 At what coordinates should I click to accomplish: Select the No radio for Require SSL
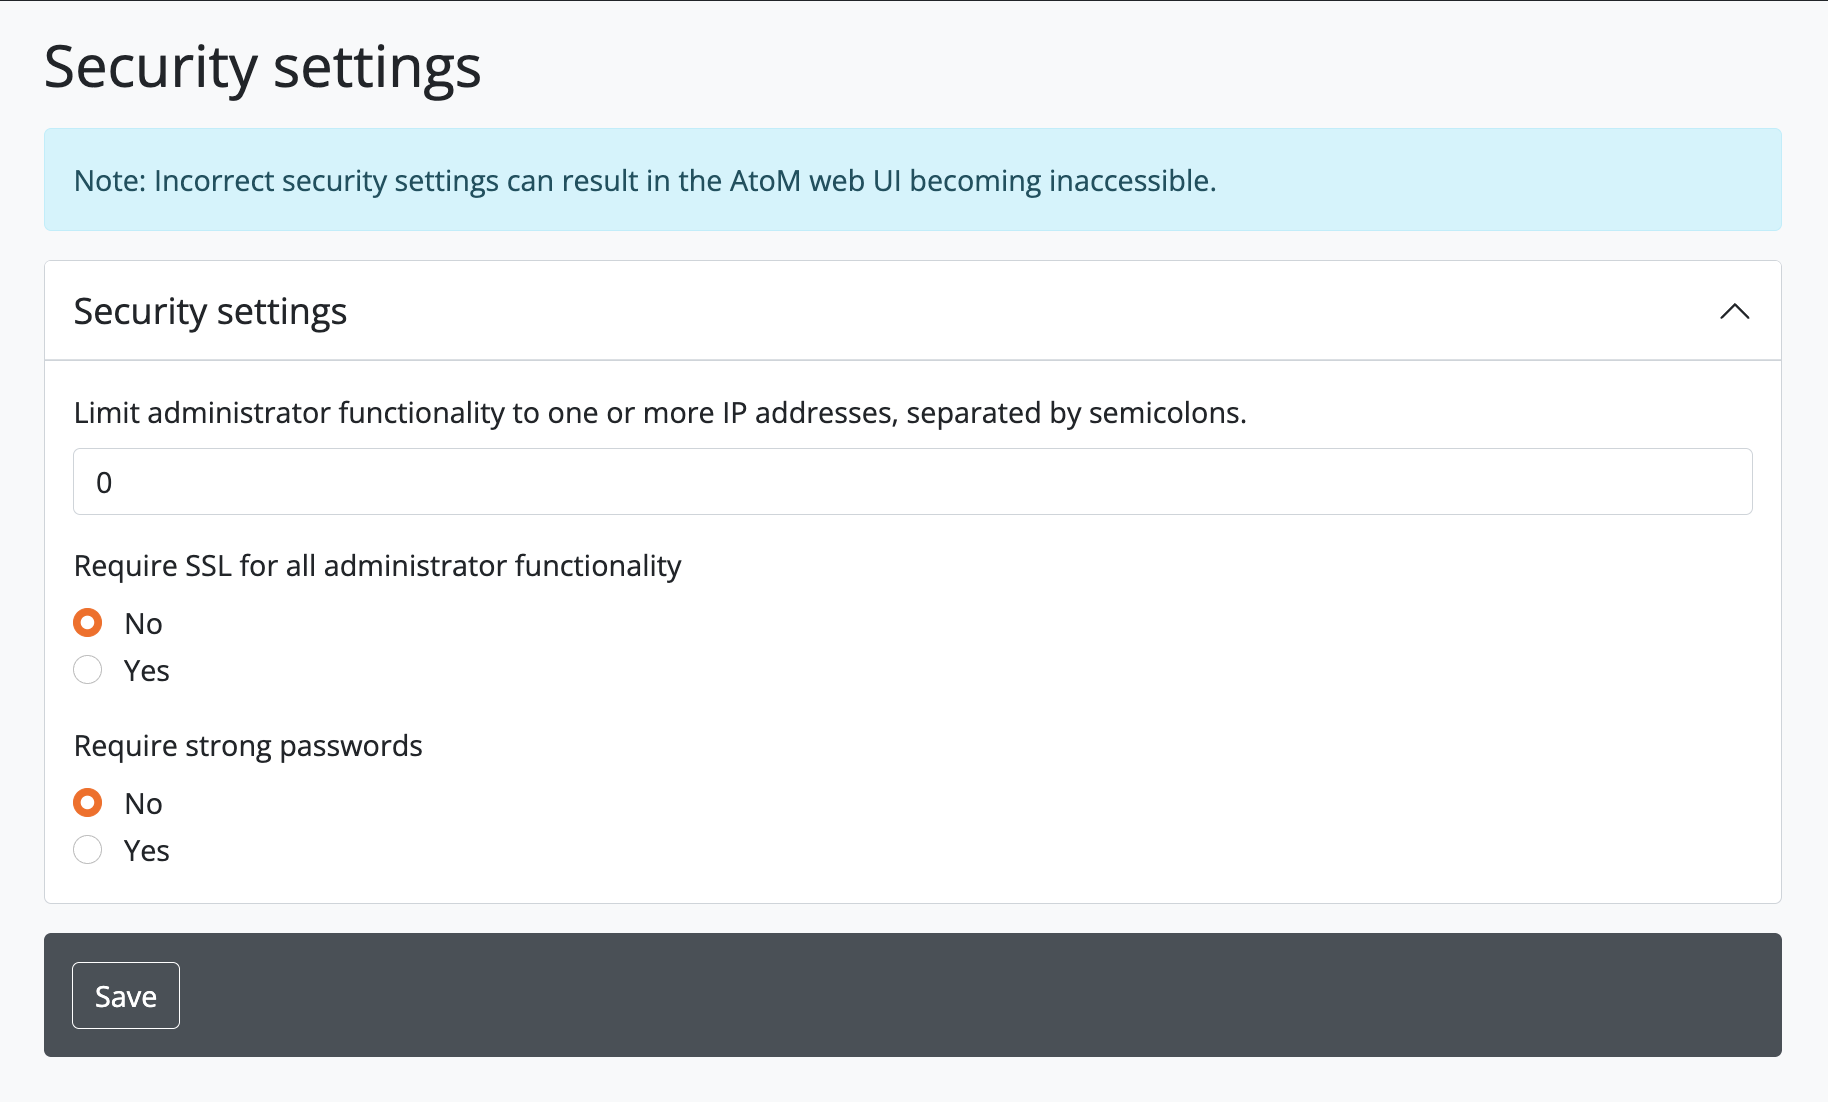(x=88, y=623)
